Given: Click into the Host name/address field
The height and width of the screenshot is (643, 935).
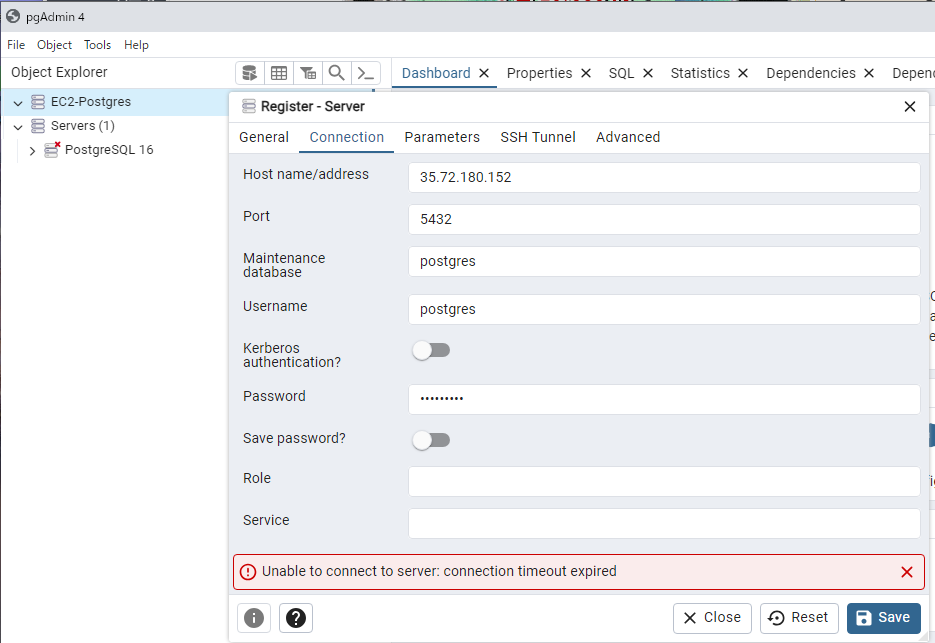Looking at the screenshot, I should coord(663,178).
